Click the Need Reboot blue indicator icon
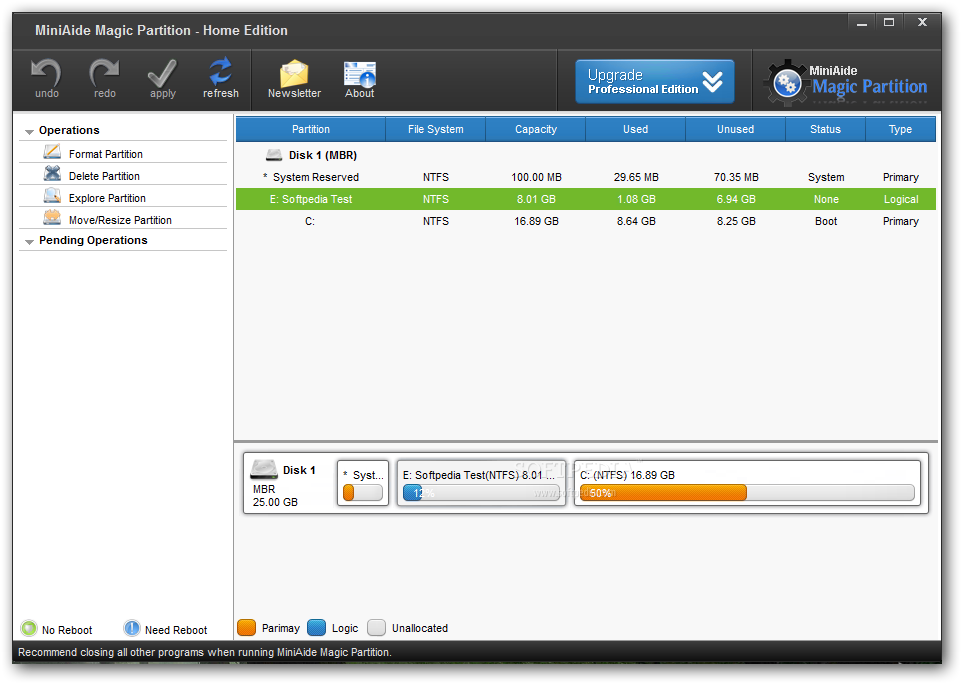This screenshot has width=962, height=684. coord(131,628)
